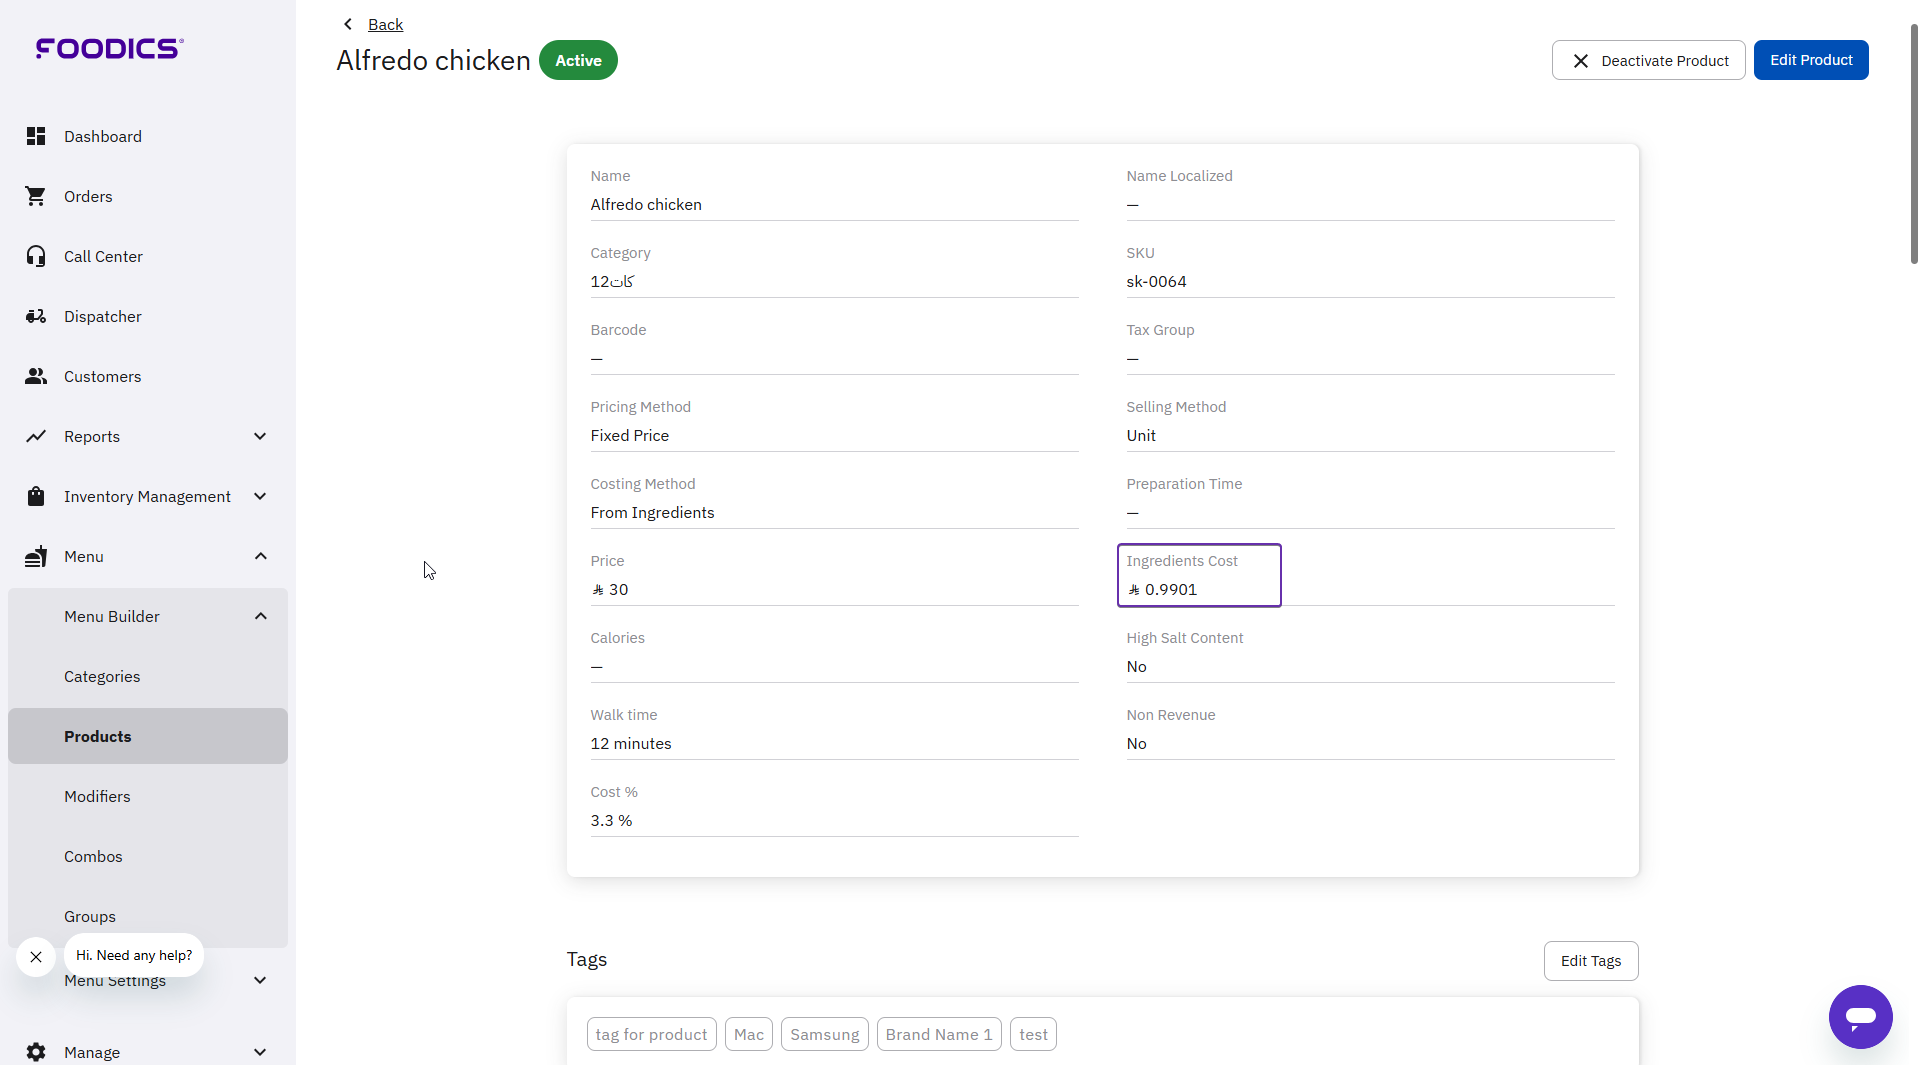Follow the Back link
This screenshot has height=1065, width=1920.
click(x=385, y=24)
